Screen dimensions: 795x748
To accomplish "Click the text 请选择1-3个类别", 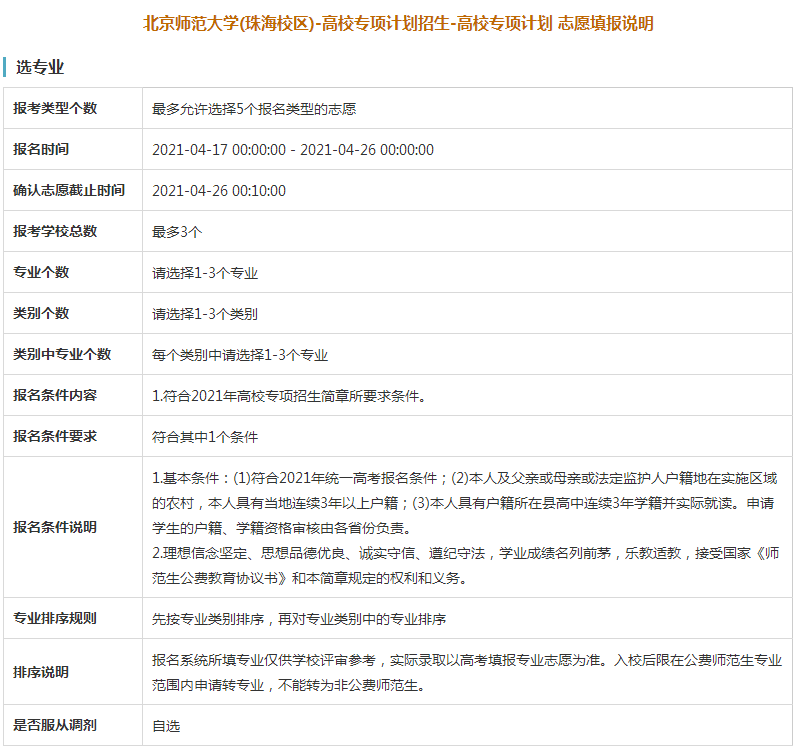I will [205, 314].
